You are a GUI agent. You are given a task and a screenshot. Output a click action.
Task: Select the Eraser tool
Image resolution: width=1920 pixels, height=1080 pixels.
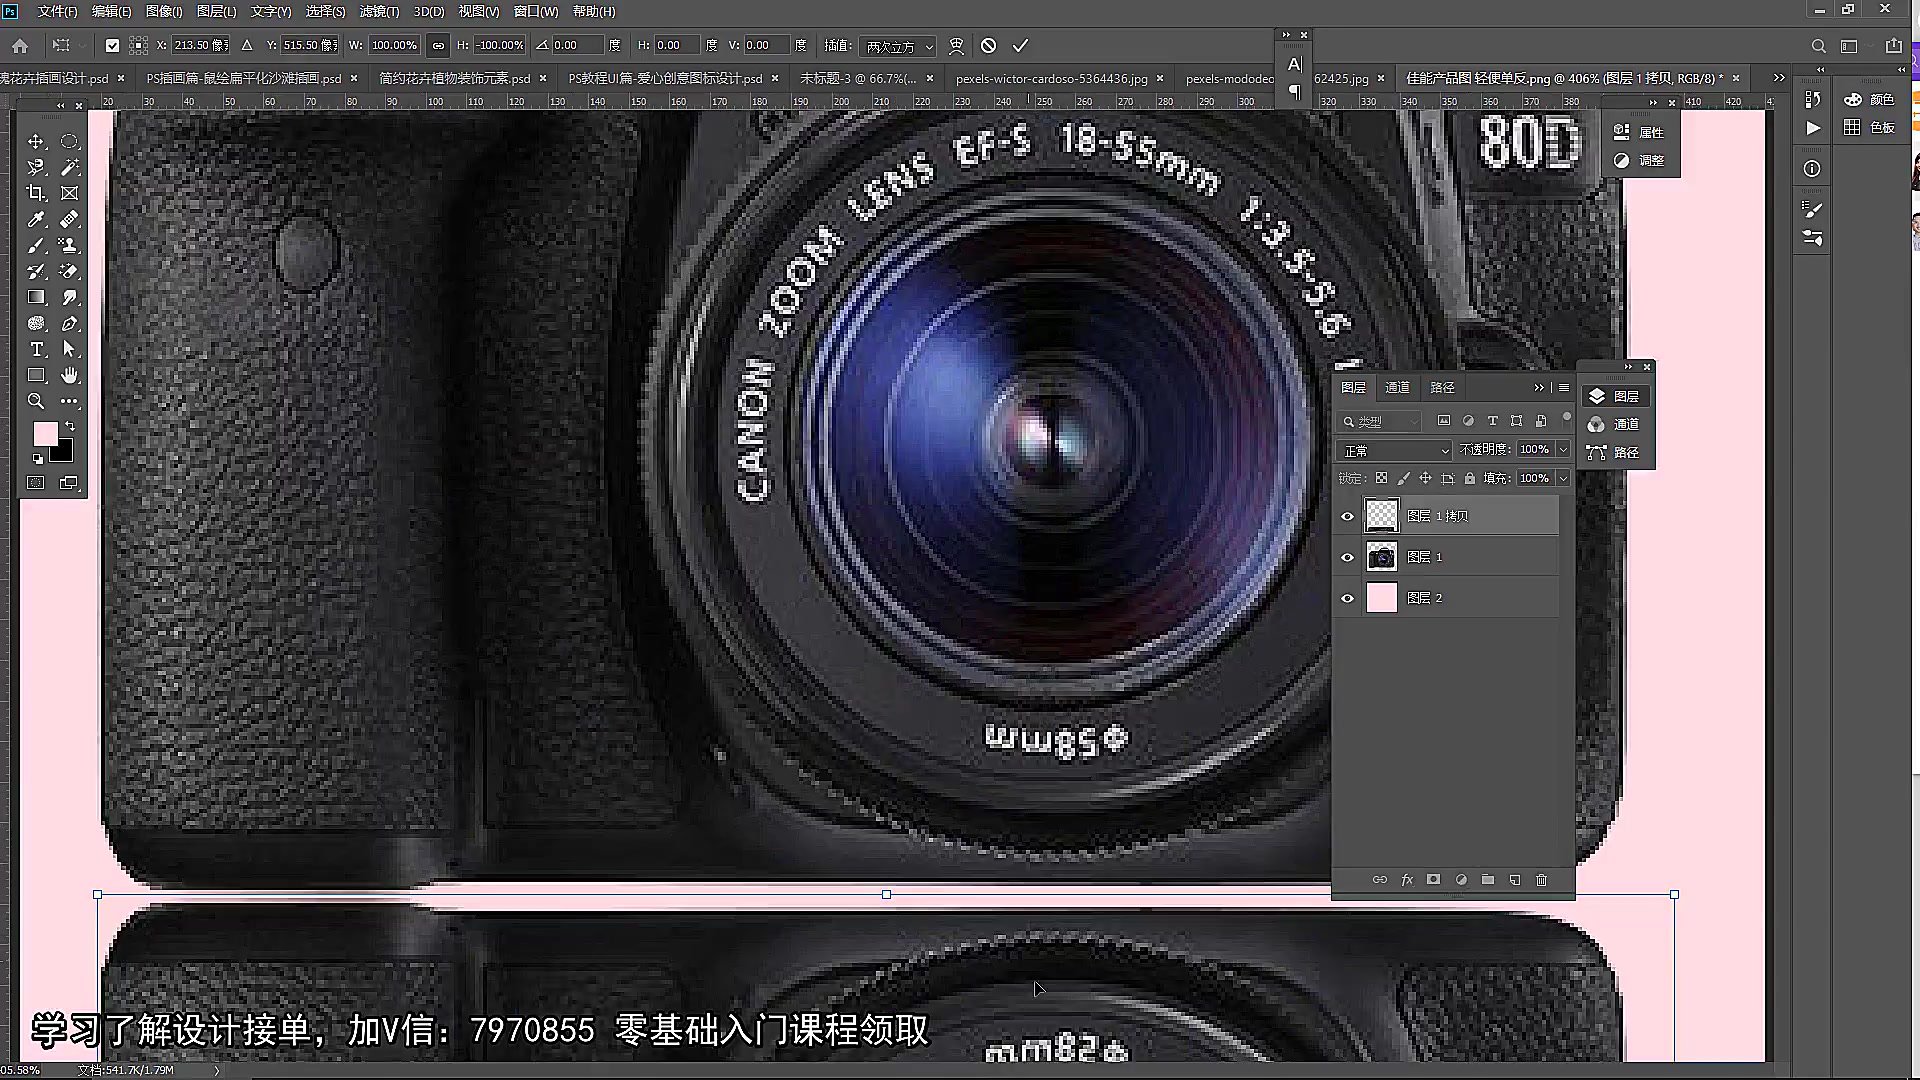pos(69,271)
